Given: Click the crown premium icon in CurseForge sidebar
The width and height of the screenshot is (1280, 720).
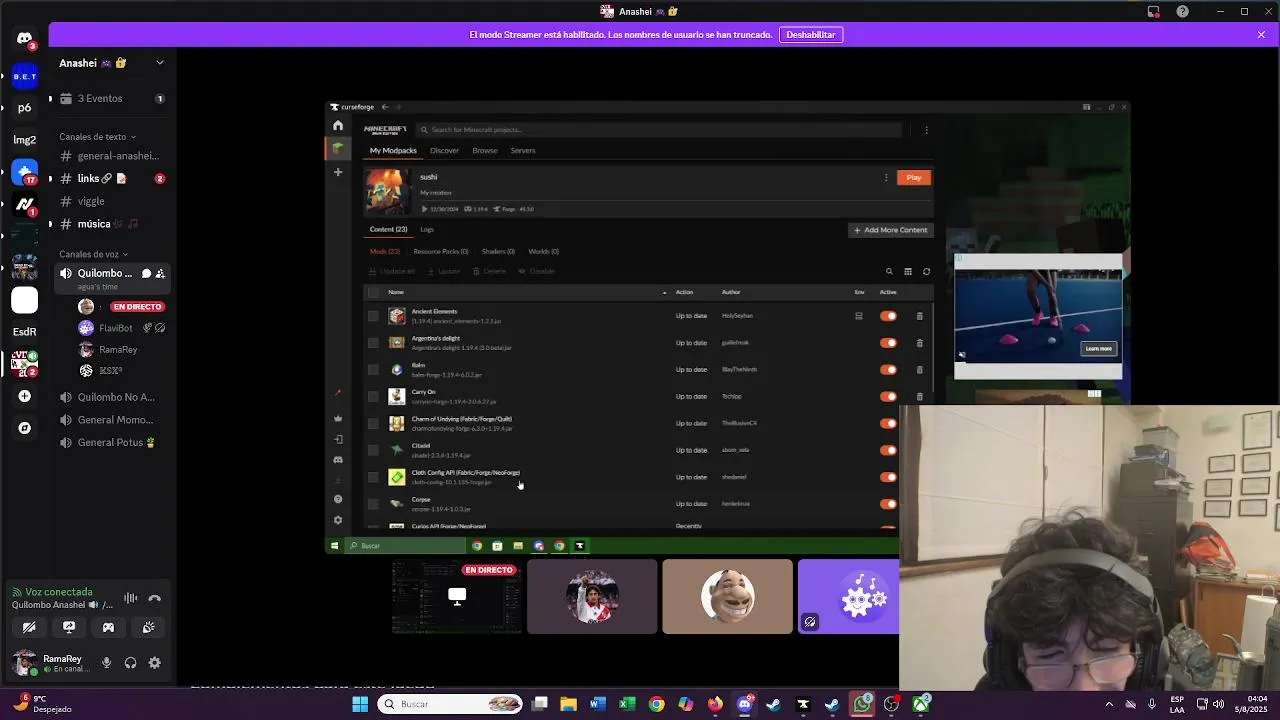Looking at the screenshot, I should (338, 418).
